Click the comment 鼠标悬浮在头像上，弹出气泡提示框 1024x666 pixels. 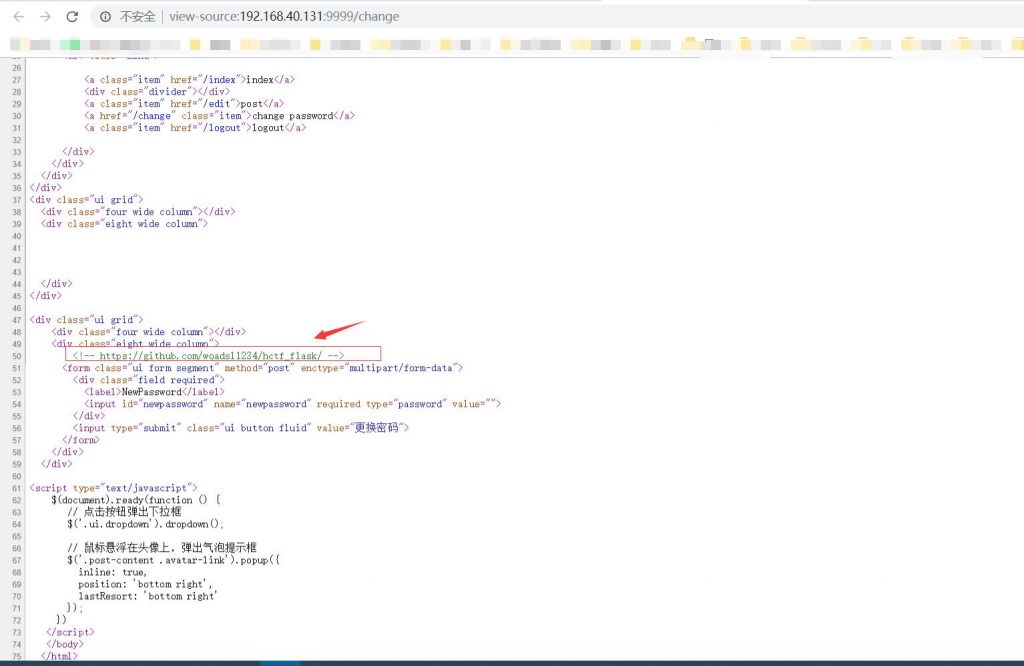click(162, 548)
